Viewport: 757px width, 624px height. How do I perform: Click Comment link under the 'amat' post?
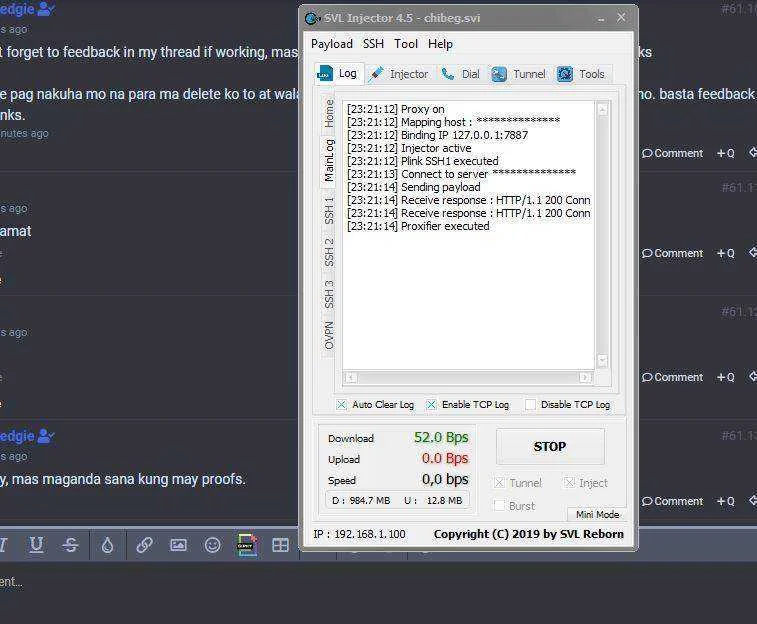(x=672, y=253)
